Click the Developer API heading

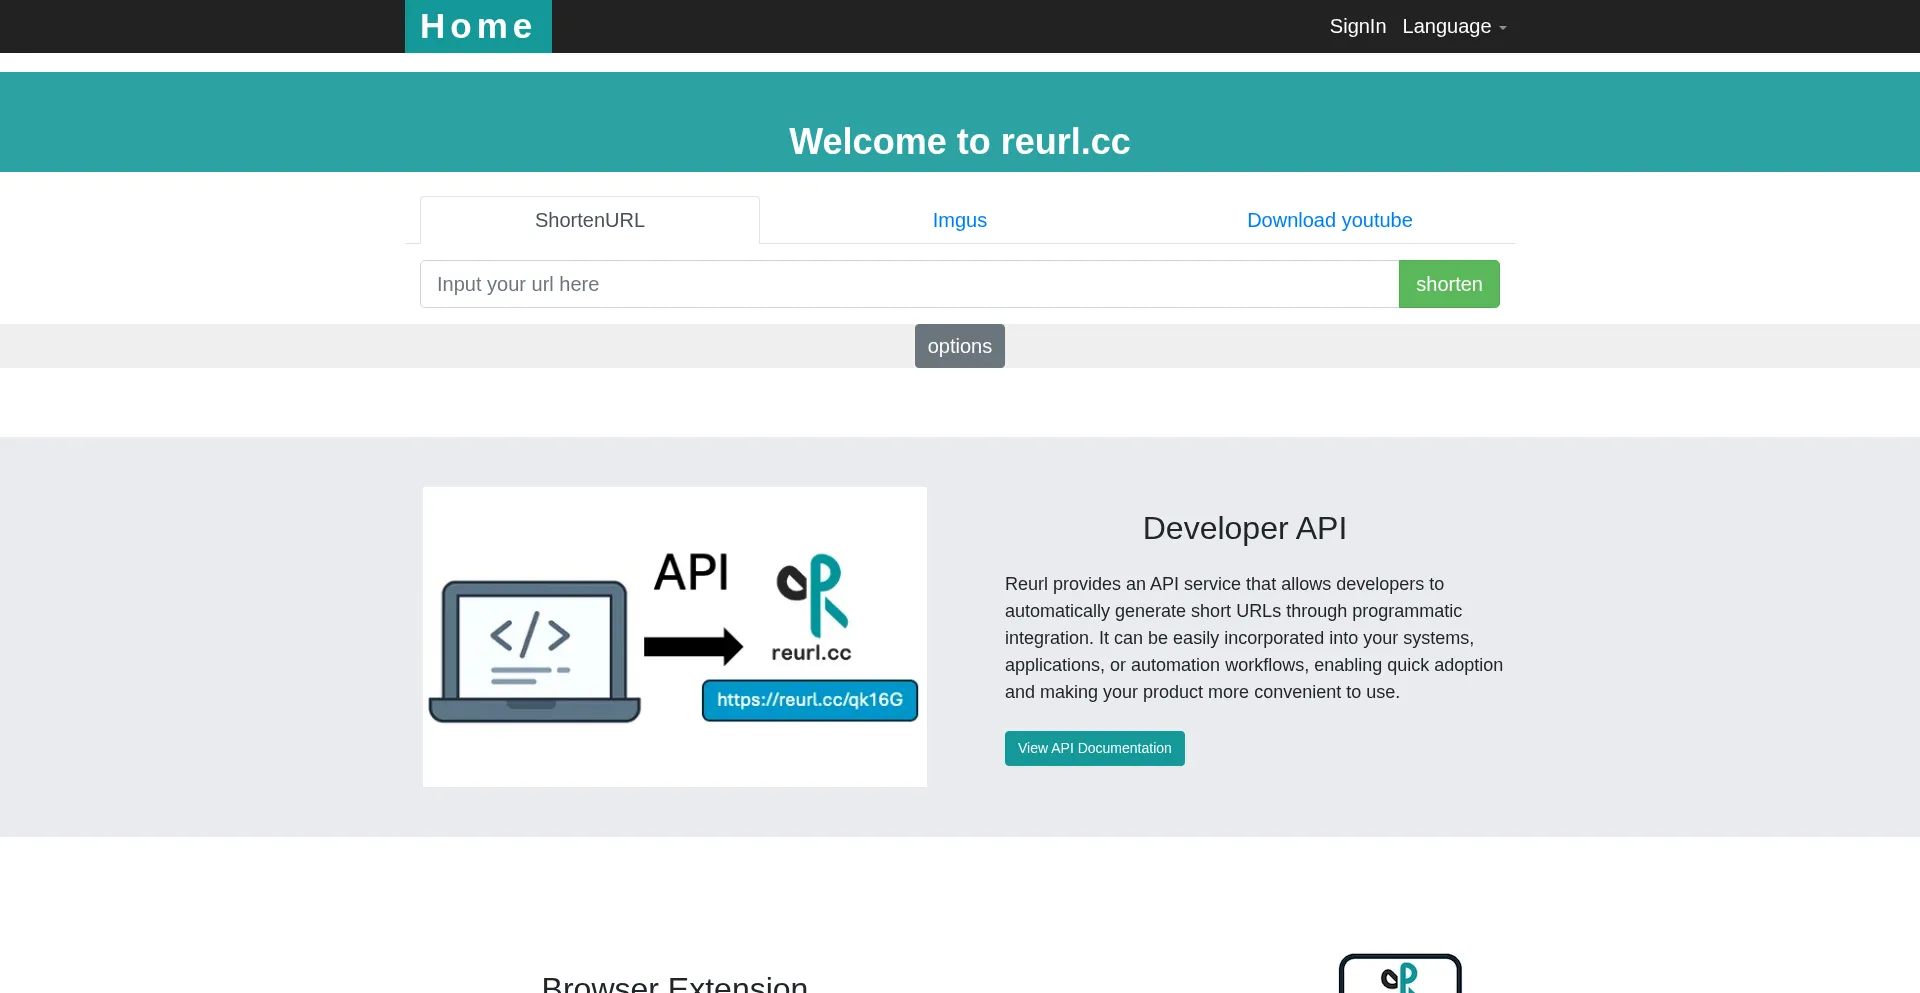click(1245, 528)
